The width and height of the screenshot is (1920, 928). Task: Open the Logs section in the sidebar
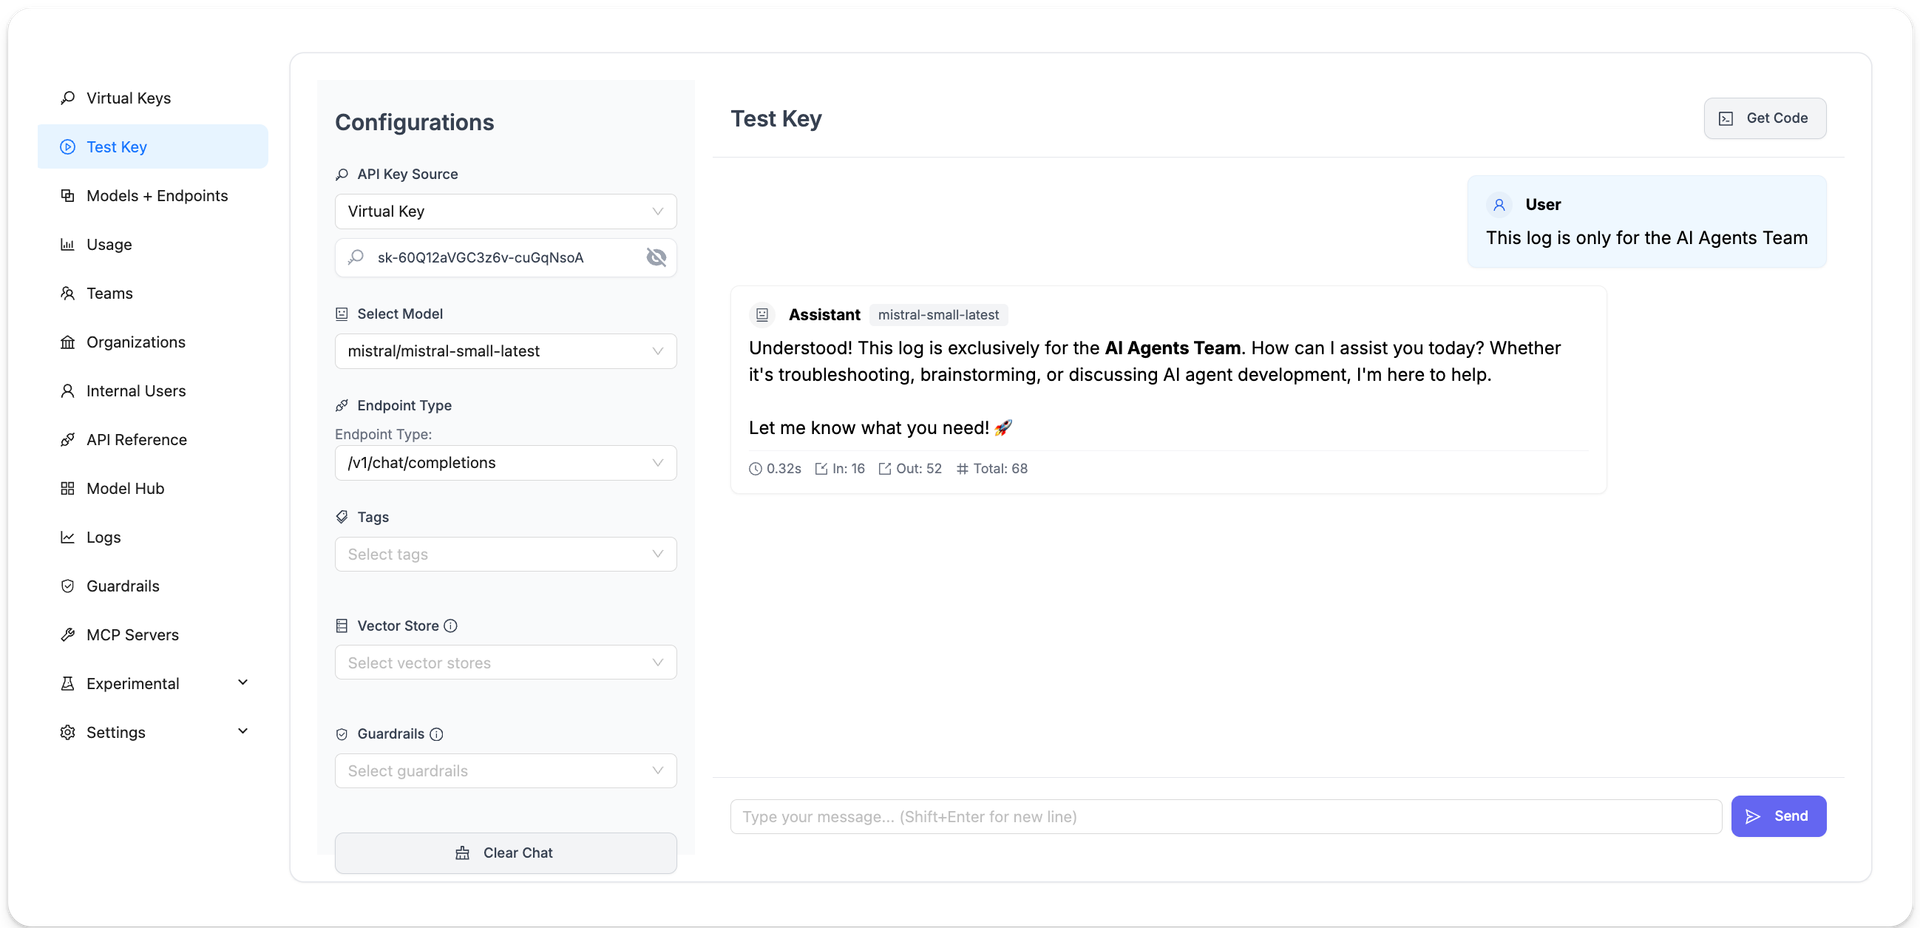click(x=103, y=537)
